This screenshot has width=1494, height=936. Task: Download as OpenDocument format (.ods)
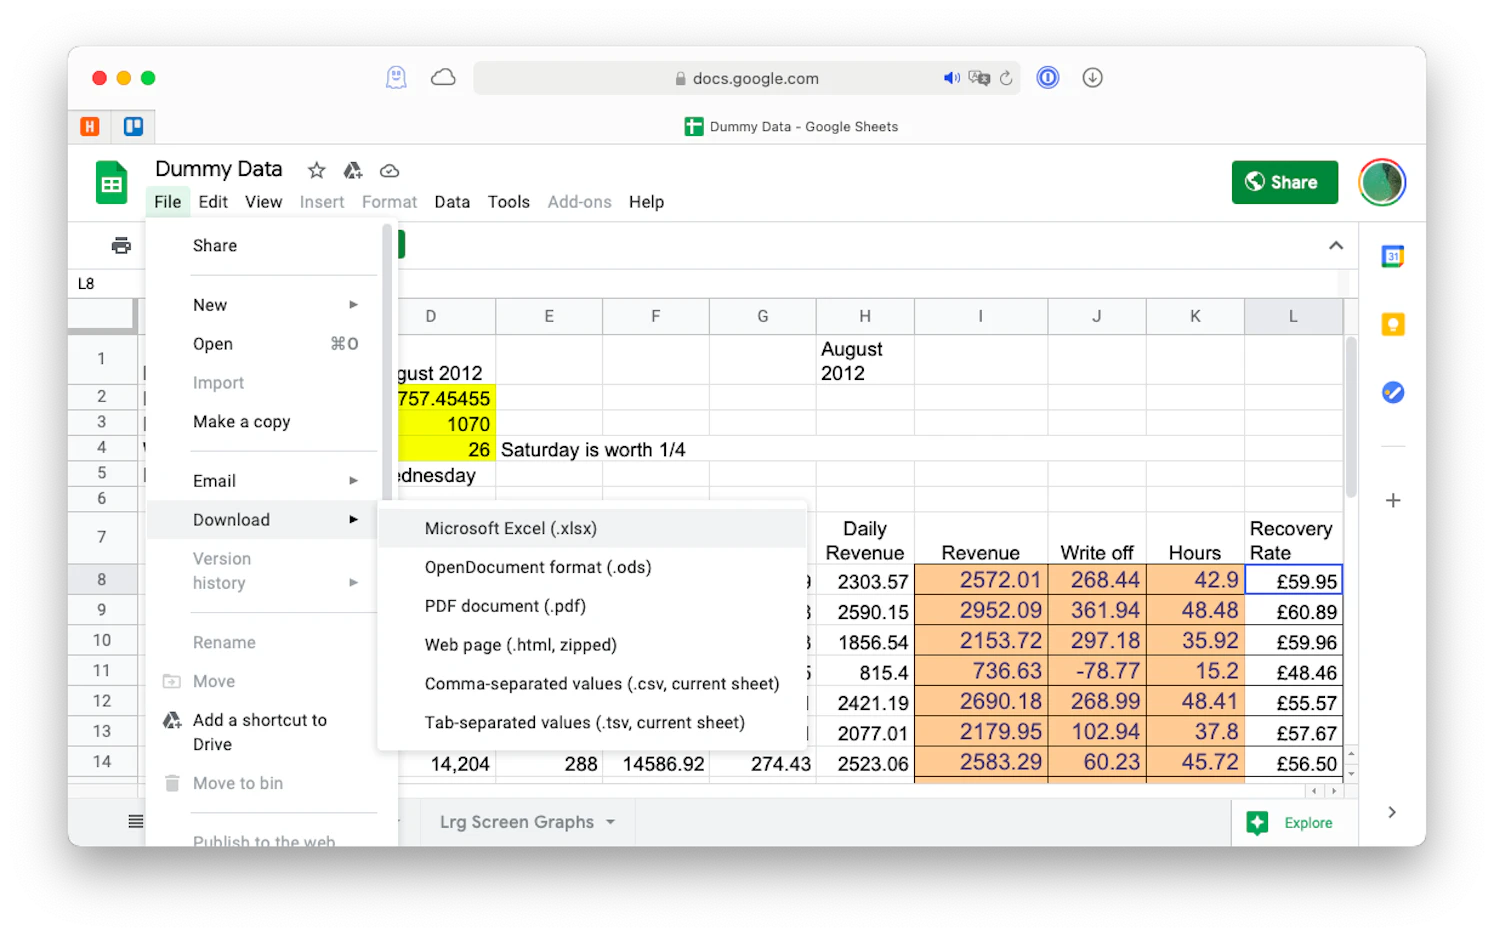tap(592, 567)
